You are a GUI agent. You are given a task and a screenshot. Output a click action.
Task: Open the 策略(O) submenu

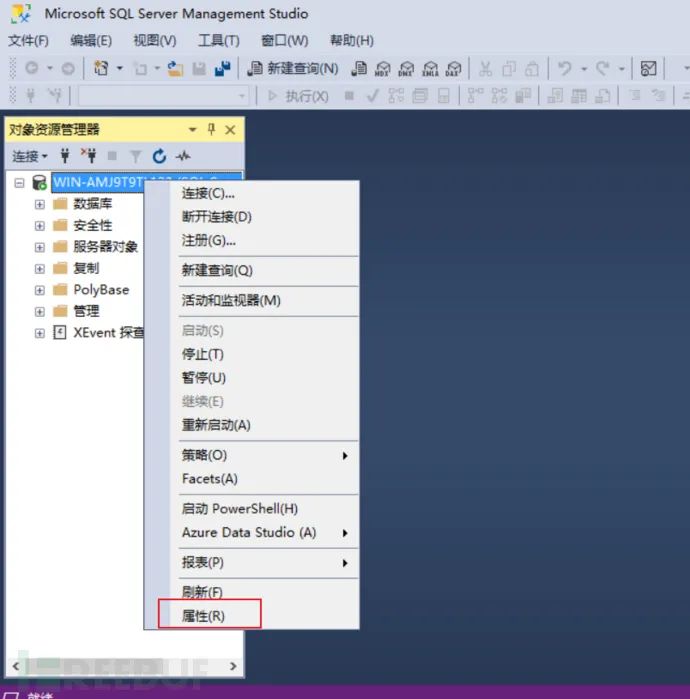click(x=252, y=455)
